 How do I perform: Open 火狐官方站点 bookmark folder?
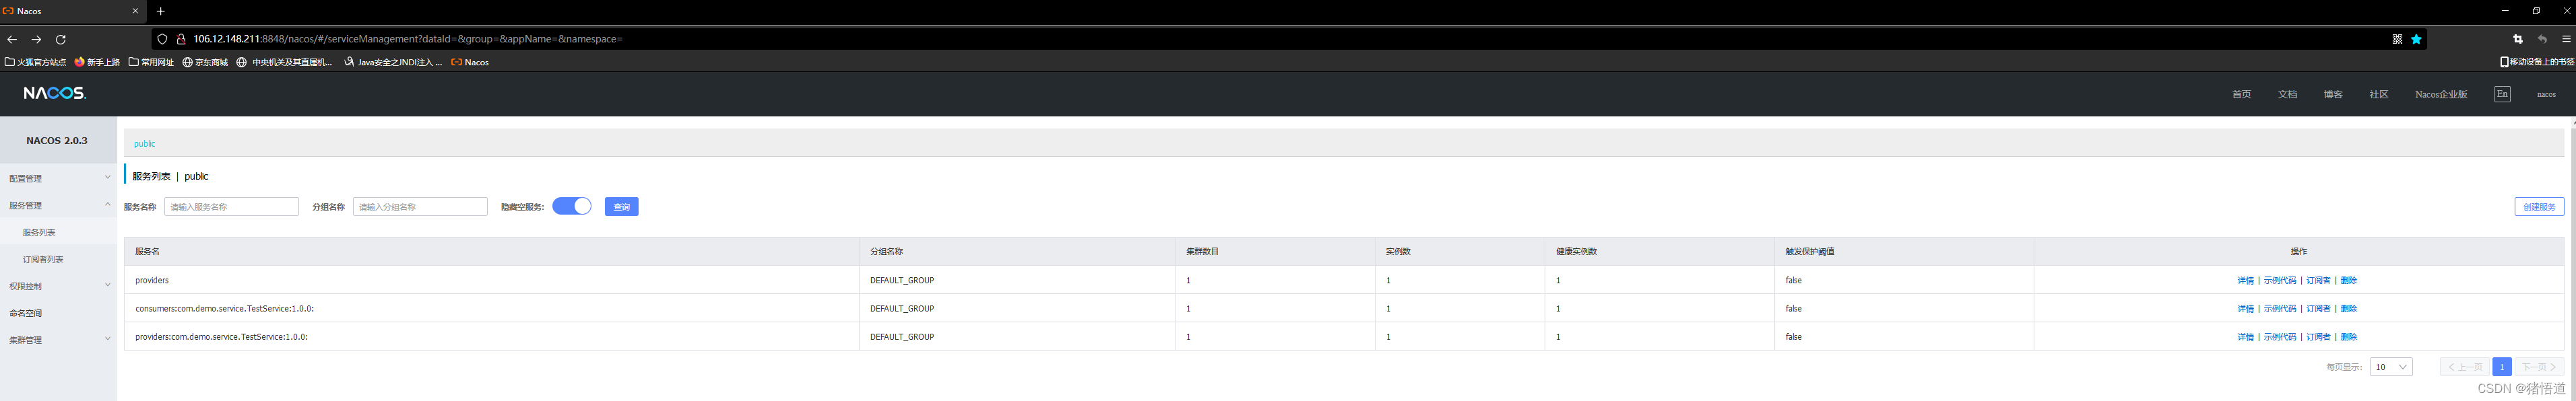[x=35, y=62]
